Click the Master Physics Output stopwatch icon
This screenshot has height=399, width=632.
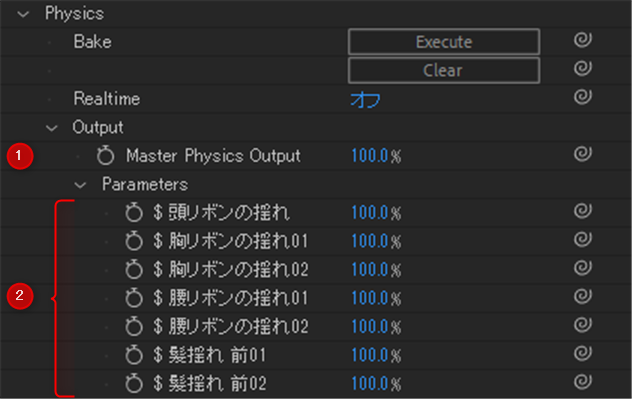coord(106,156)
